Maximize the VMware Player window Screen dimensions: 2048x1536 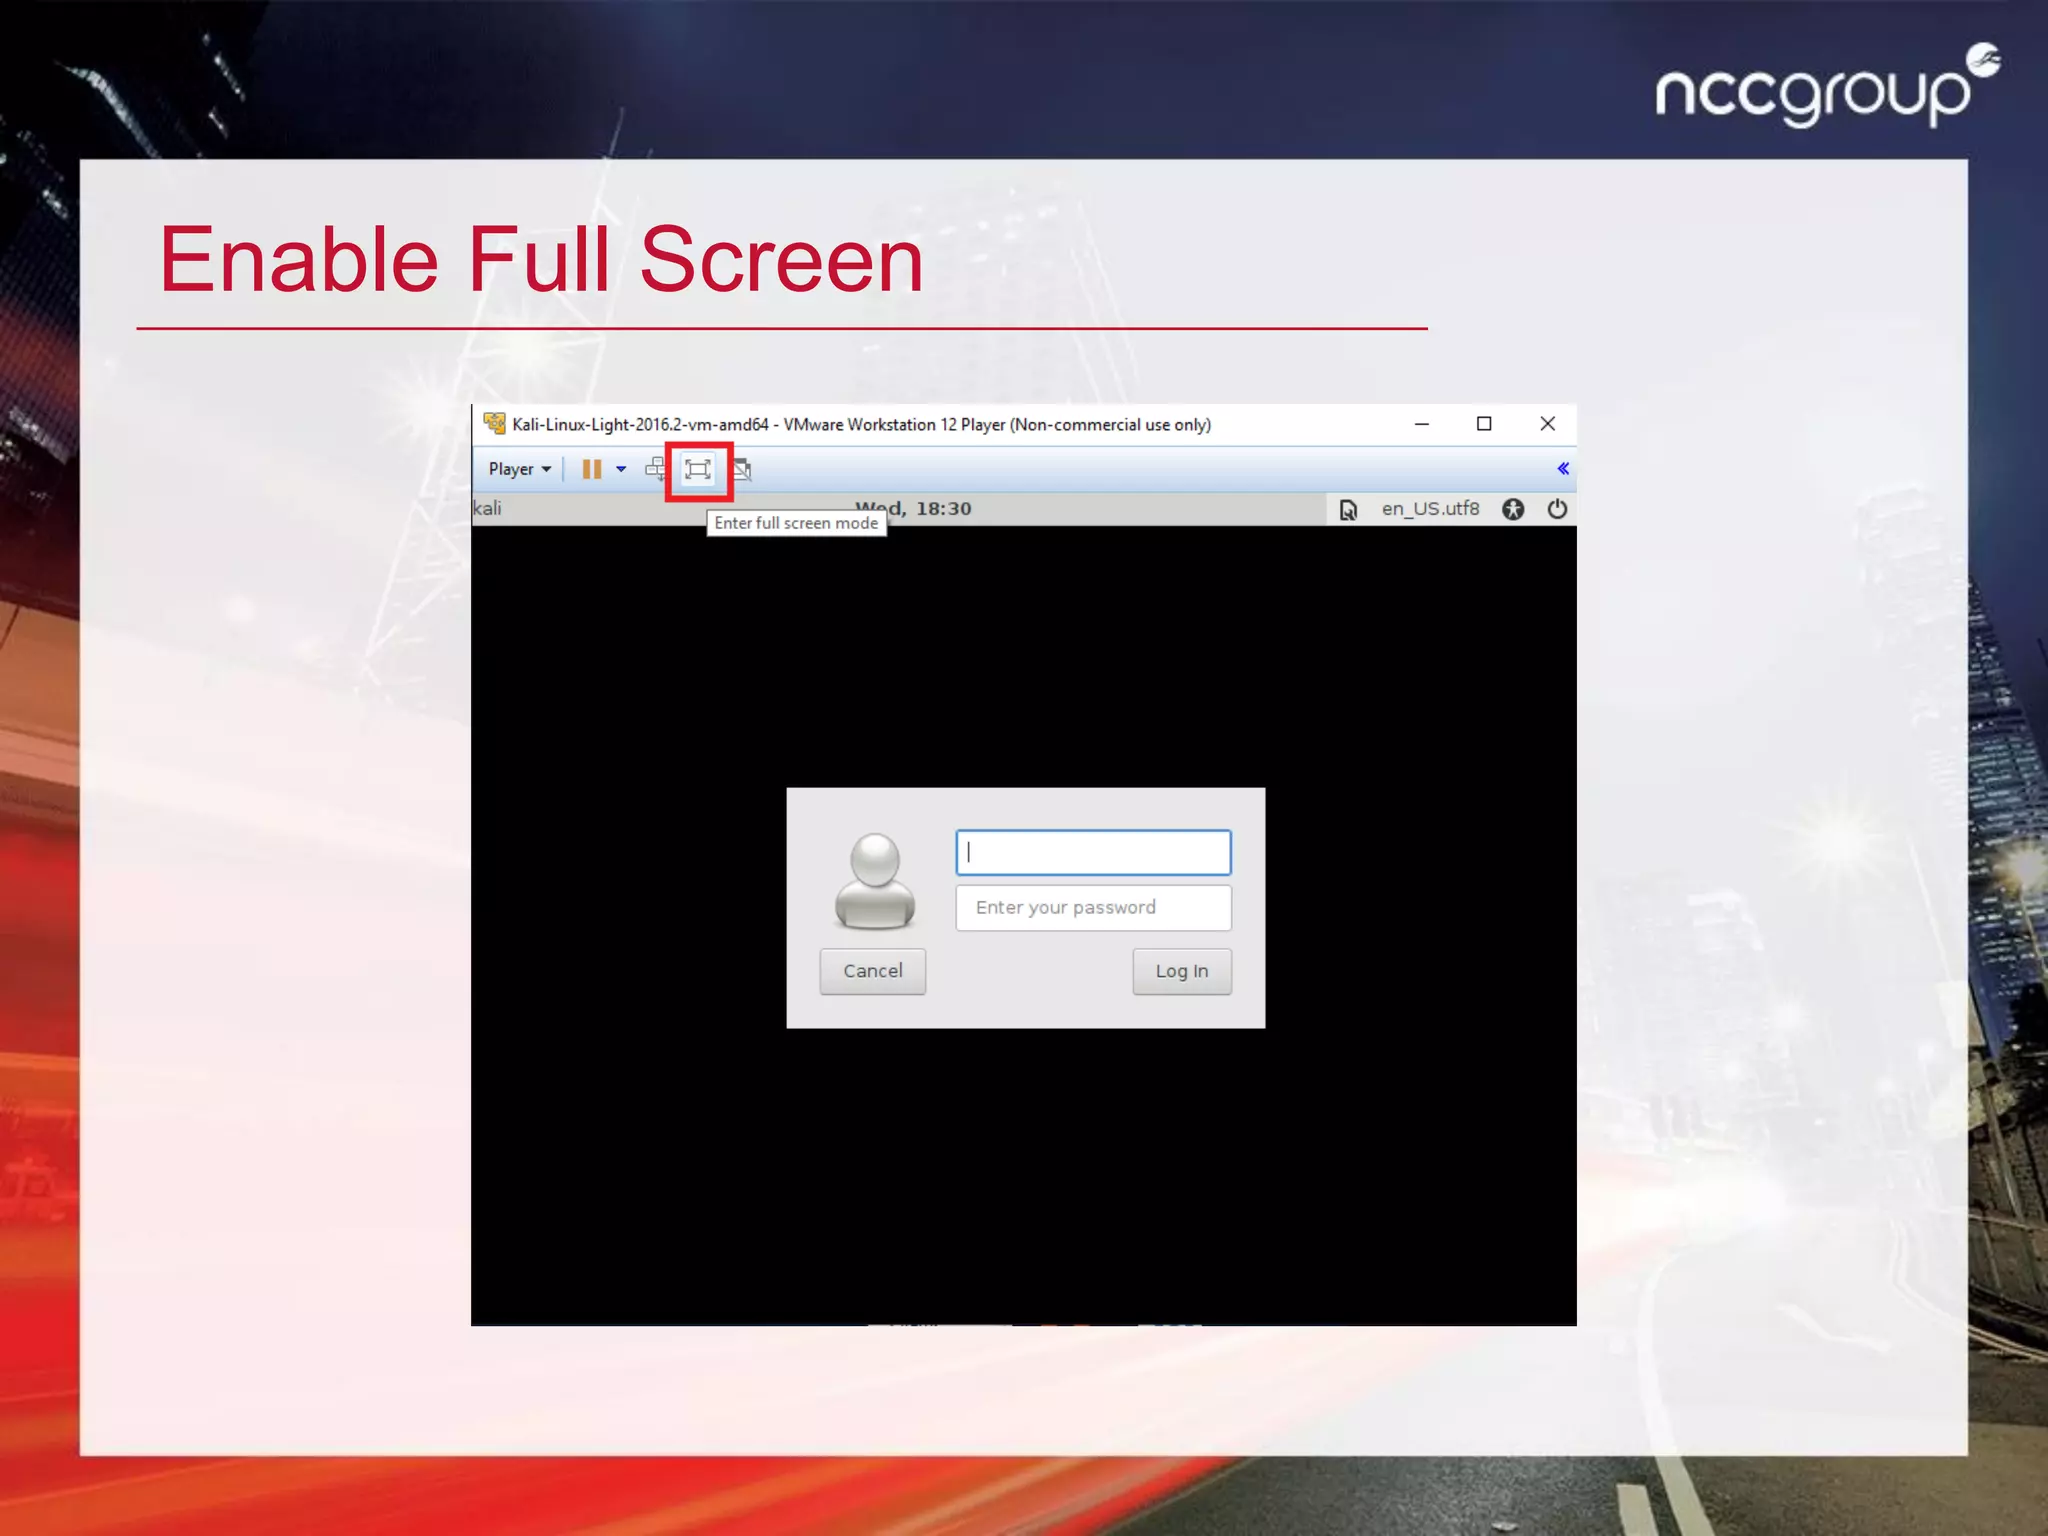[x=1484, y=424]
